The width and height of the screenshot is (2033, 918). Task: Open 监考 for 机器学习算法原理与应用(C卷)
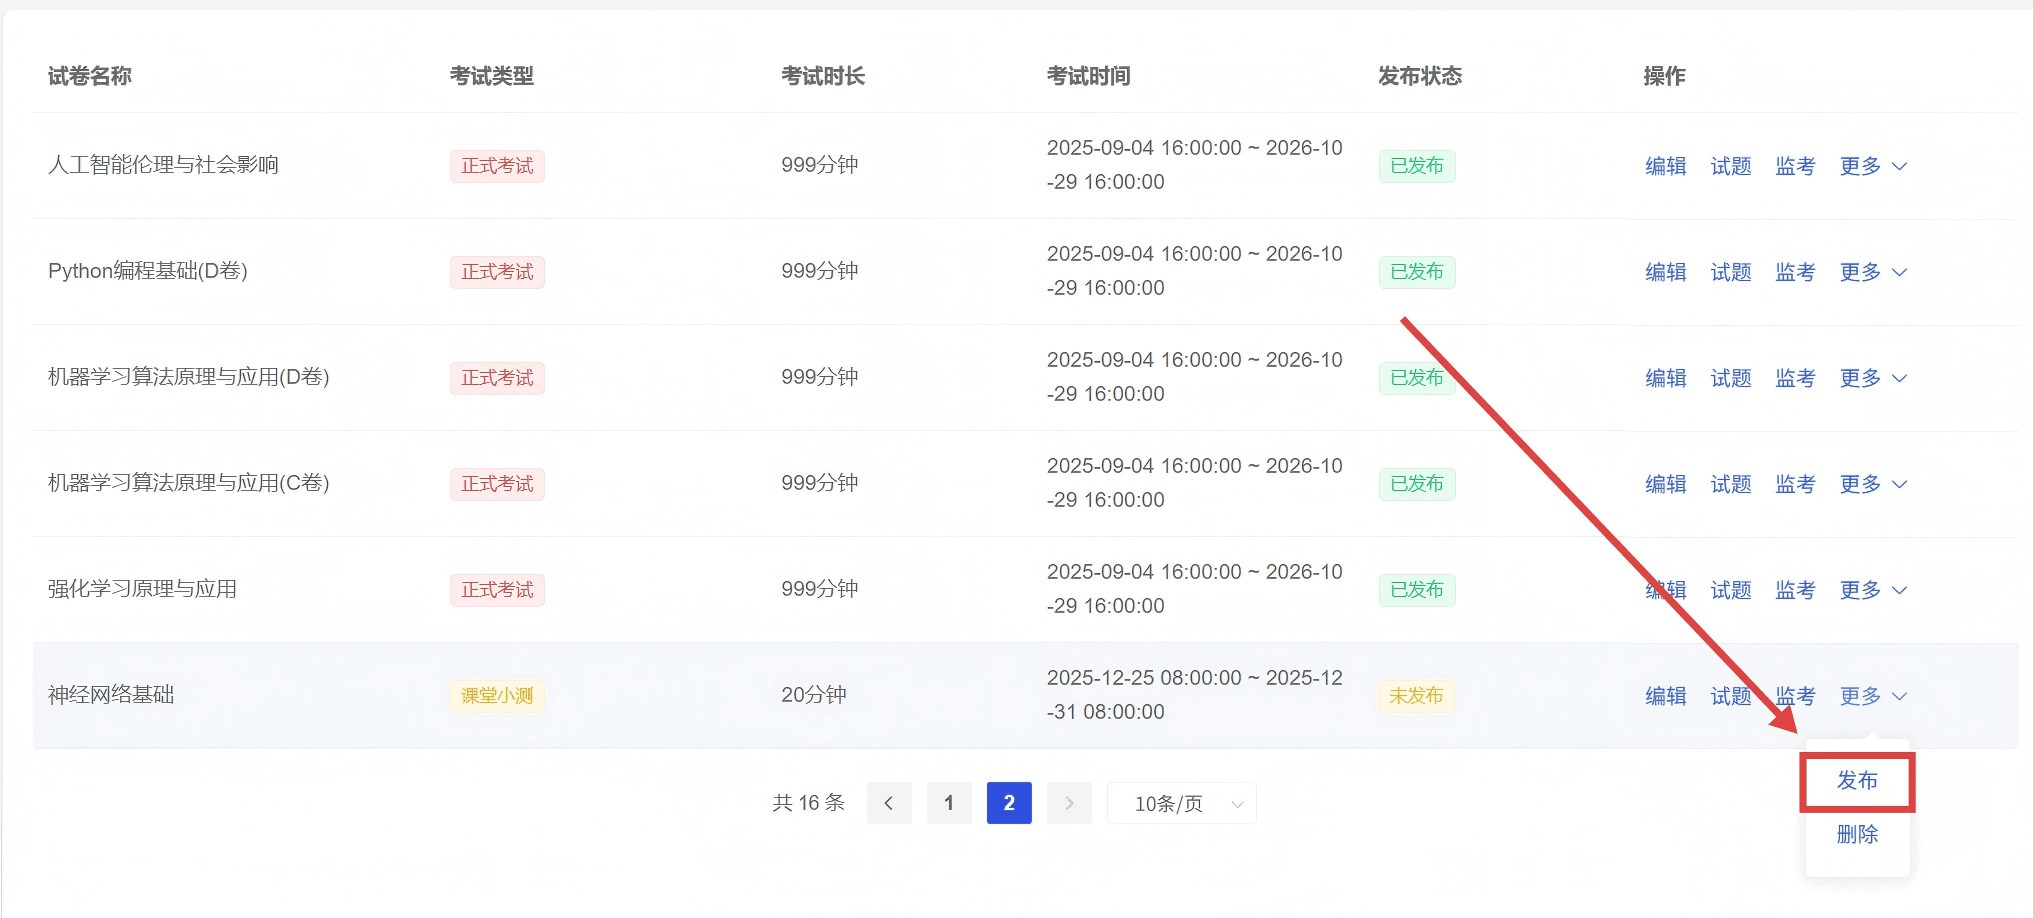tap(1795, 484)
